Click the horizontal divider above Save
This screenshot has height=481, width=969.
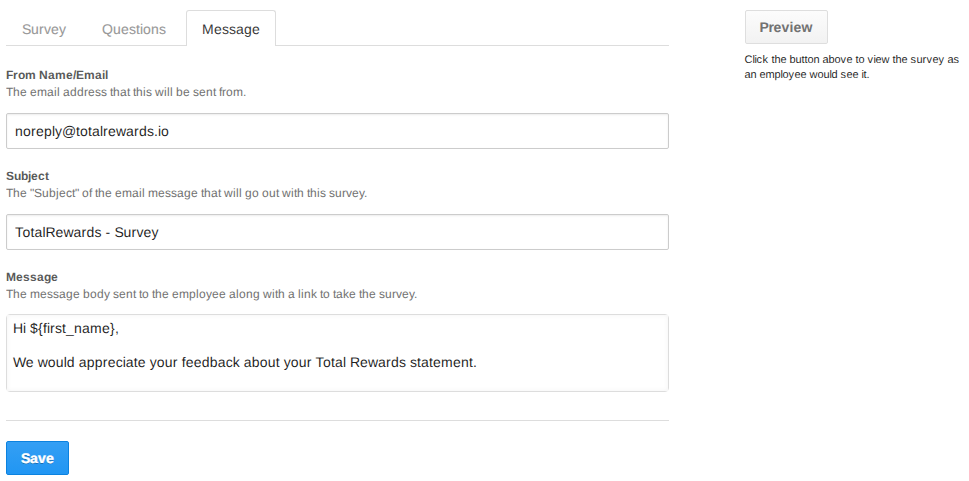click(337, 421)
